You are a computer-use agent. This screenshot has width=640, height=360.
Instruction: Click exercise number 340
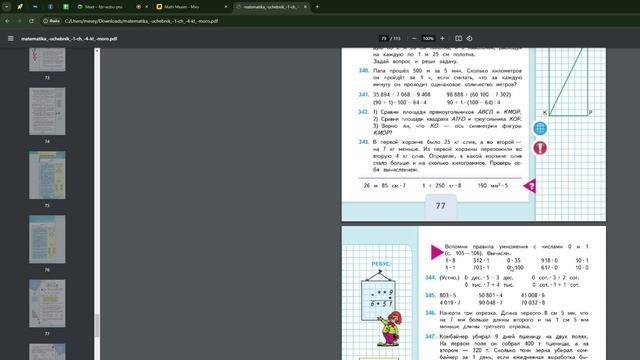coord(363,71)
